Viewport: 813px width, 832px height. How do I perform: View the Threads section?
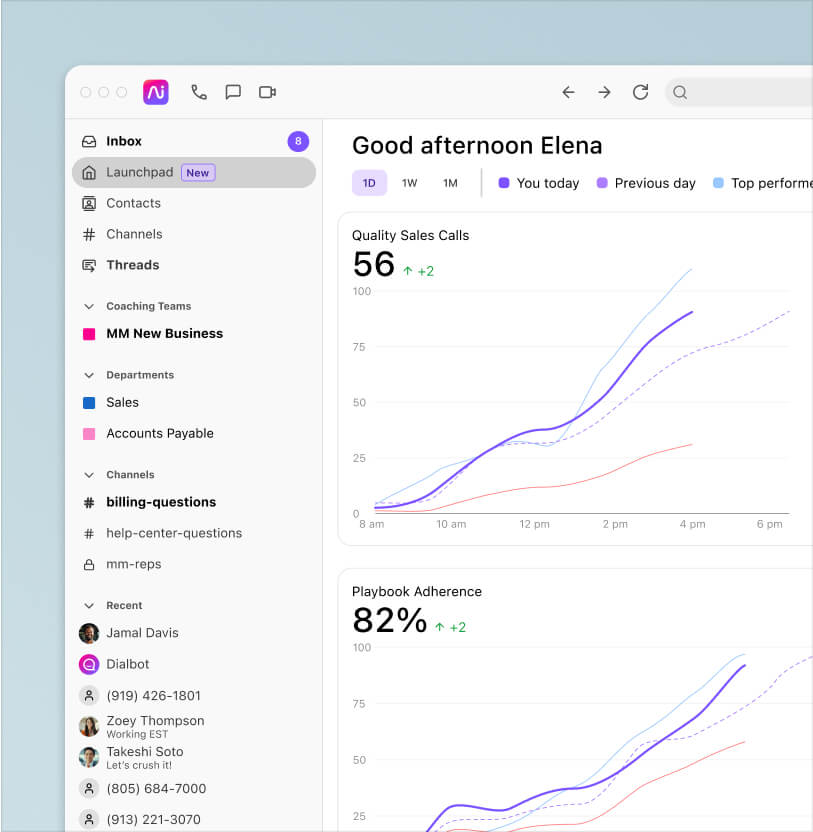(x=131, y=265)
